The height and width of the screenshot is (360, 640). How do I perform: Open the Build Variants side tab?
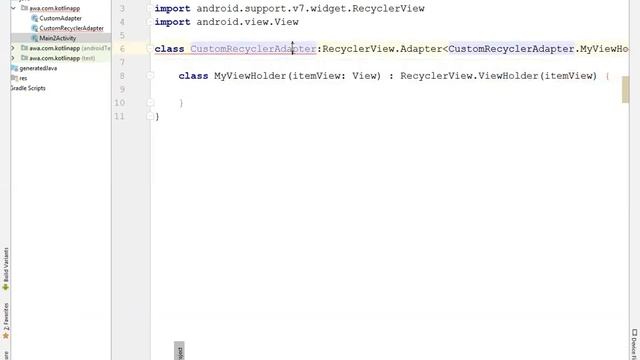[6, 264]
